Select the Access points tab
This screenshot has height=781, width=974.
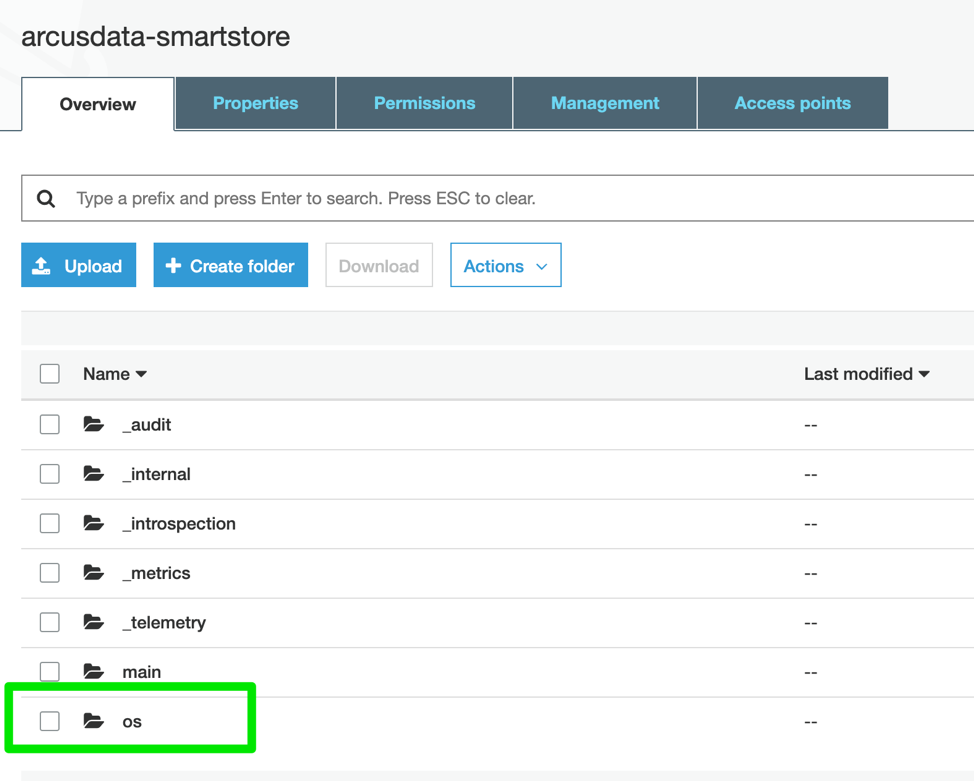792,103
